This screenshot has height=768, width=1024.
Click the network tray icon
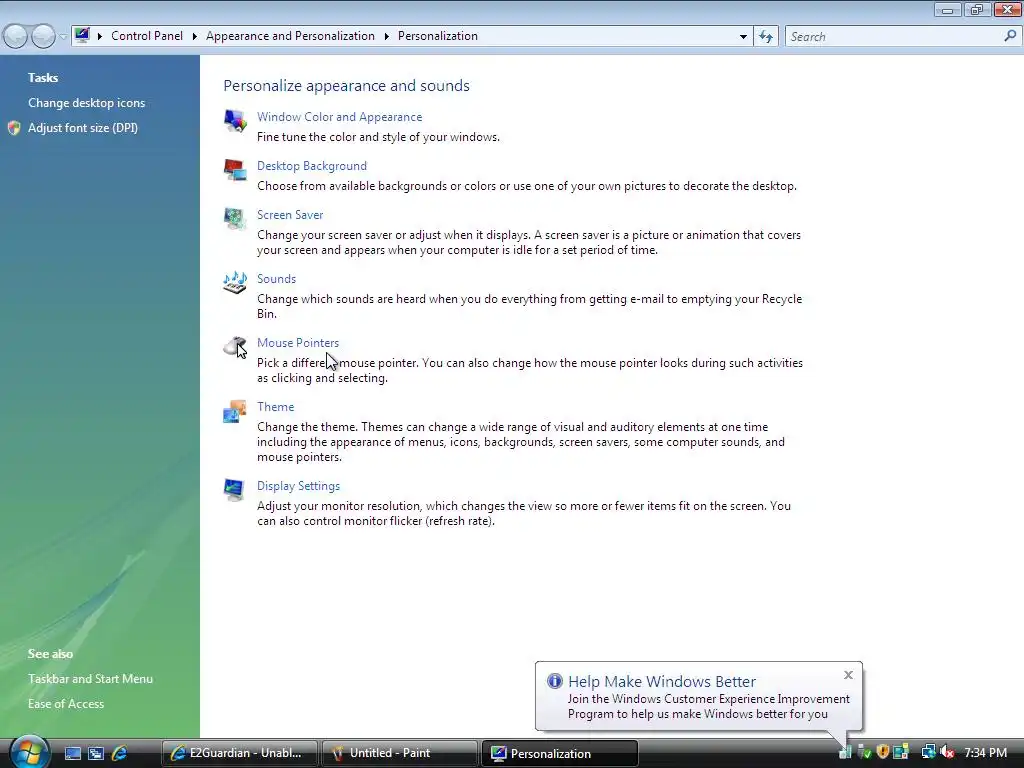[x=928, y=752]
